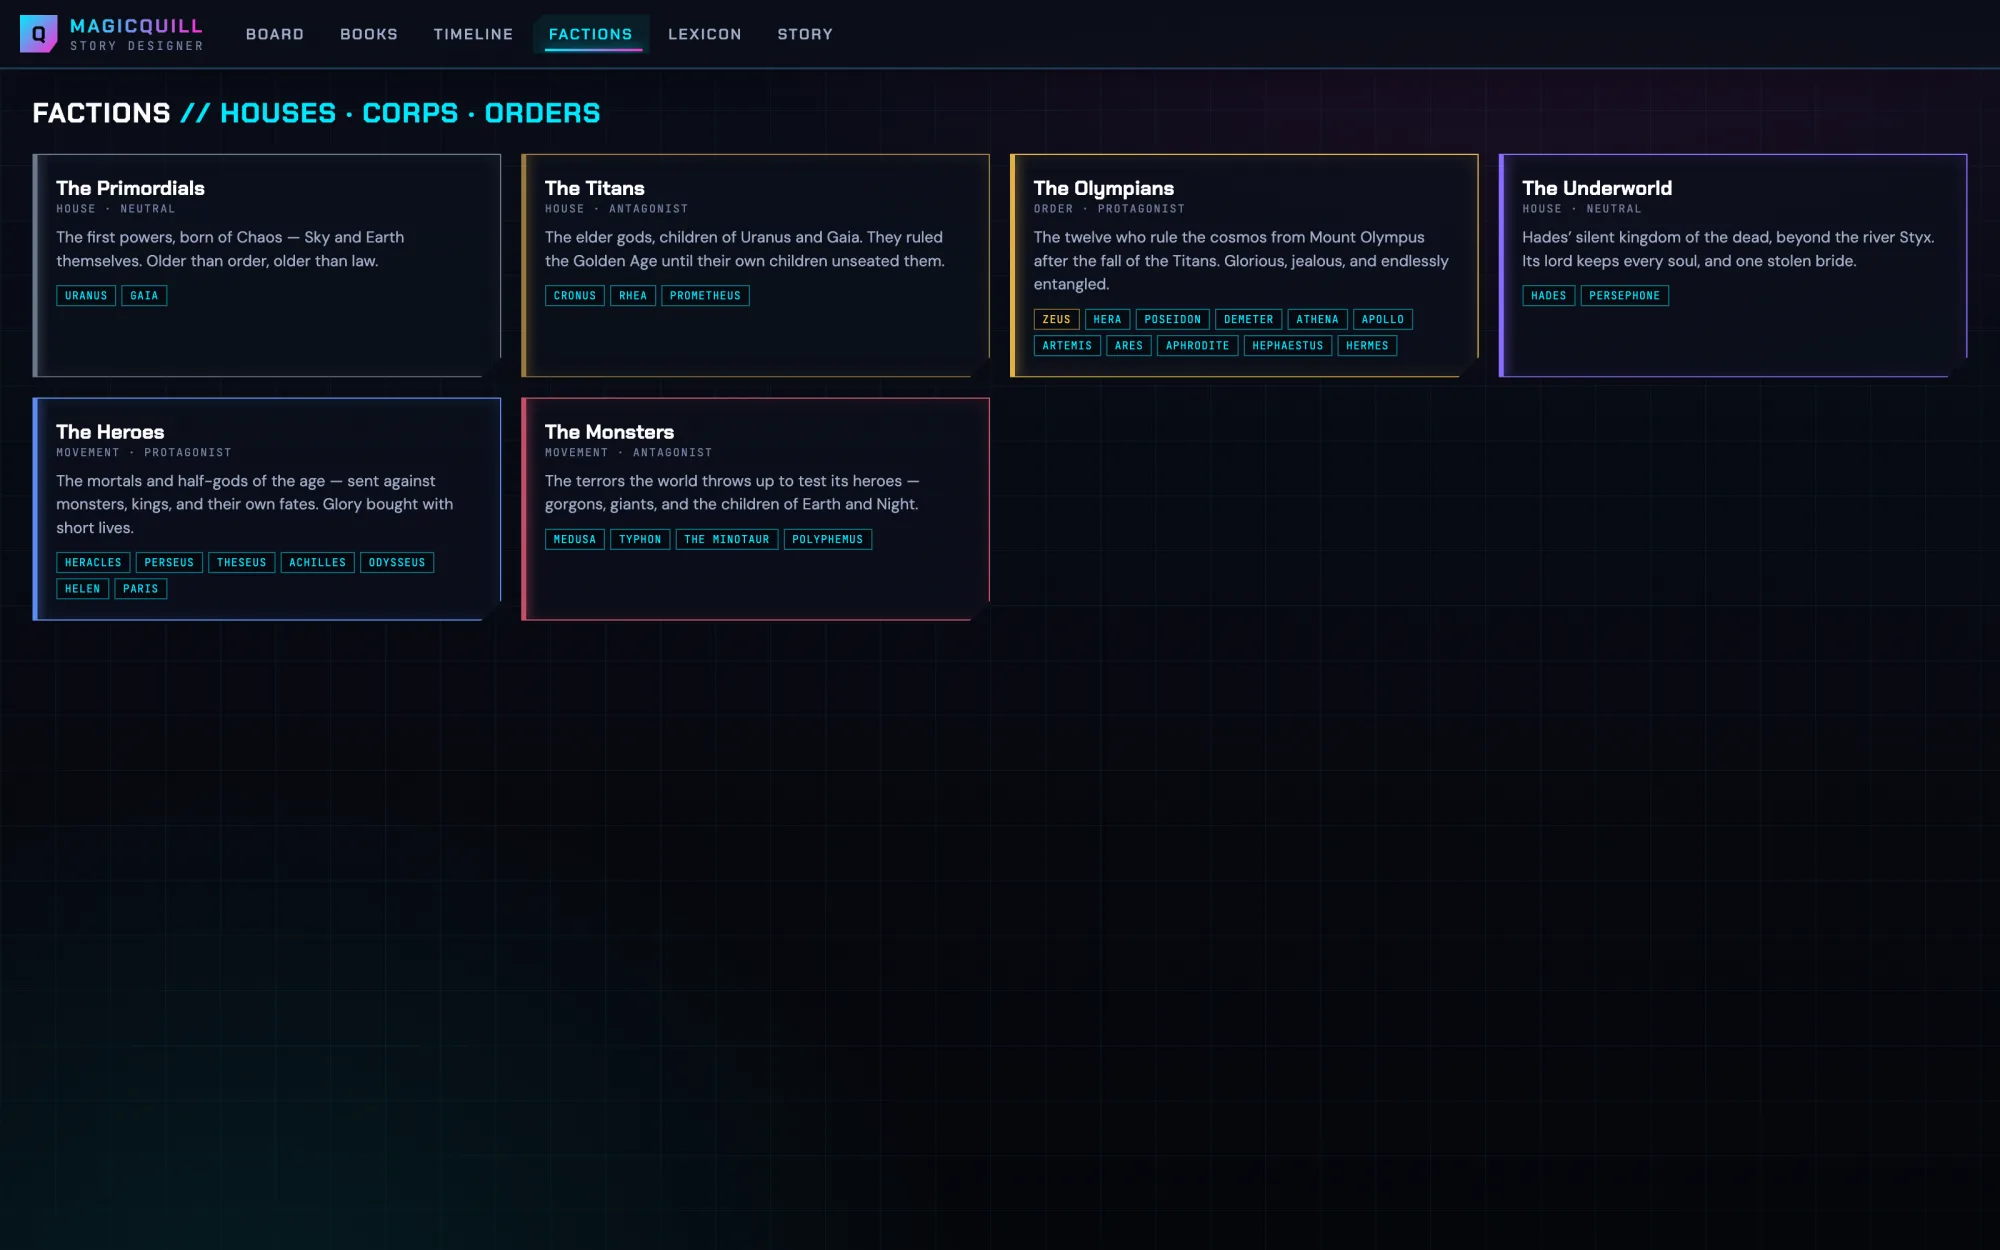Open the Lexicon tab
The width and height of the screenshot is (2000, 1250).
coord(705,34)
